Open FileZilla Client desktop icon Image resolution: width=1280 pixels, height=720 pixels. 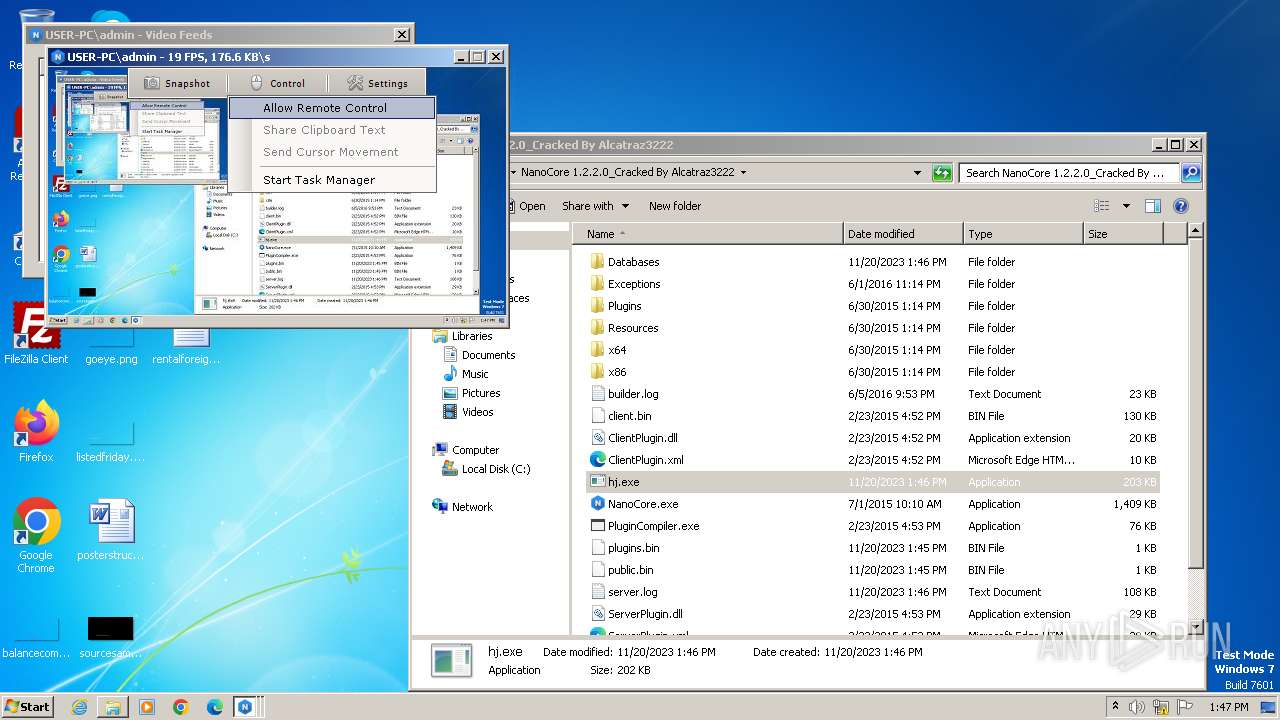[x=36, y=333]
